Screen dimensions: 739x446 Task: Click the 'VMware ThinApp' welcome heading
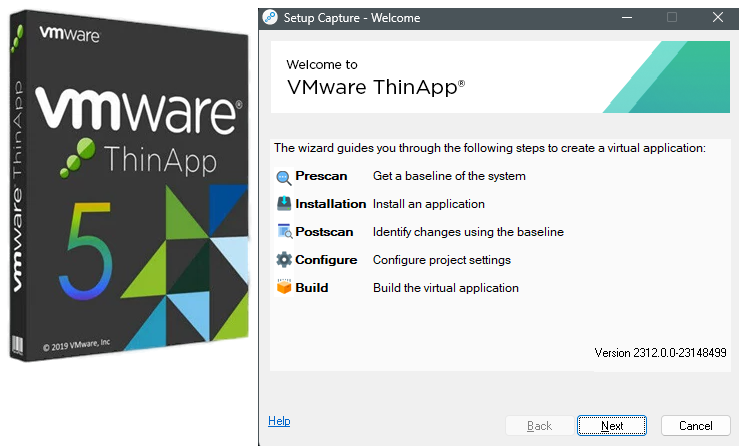376,87
